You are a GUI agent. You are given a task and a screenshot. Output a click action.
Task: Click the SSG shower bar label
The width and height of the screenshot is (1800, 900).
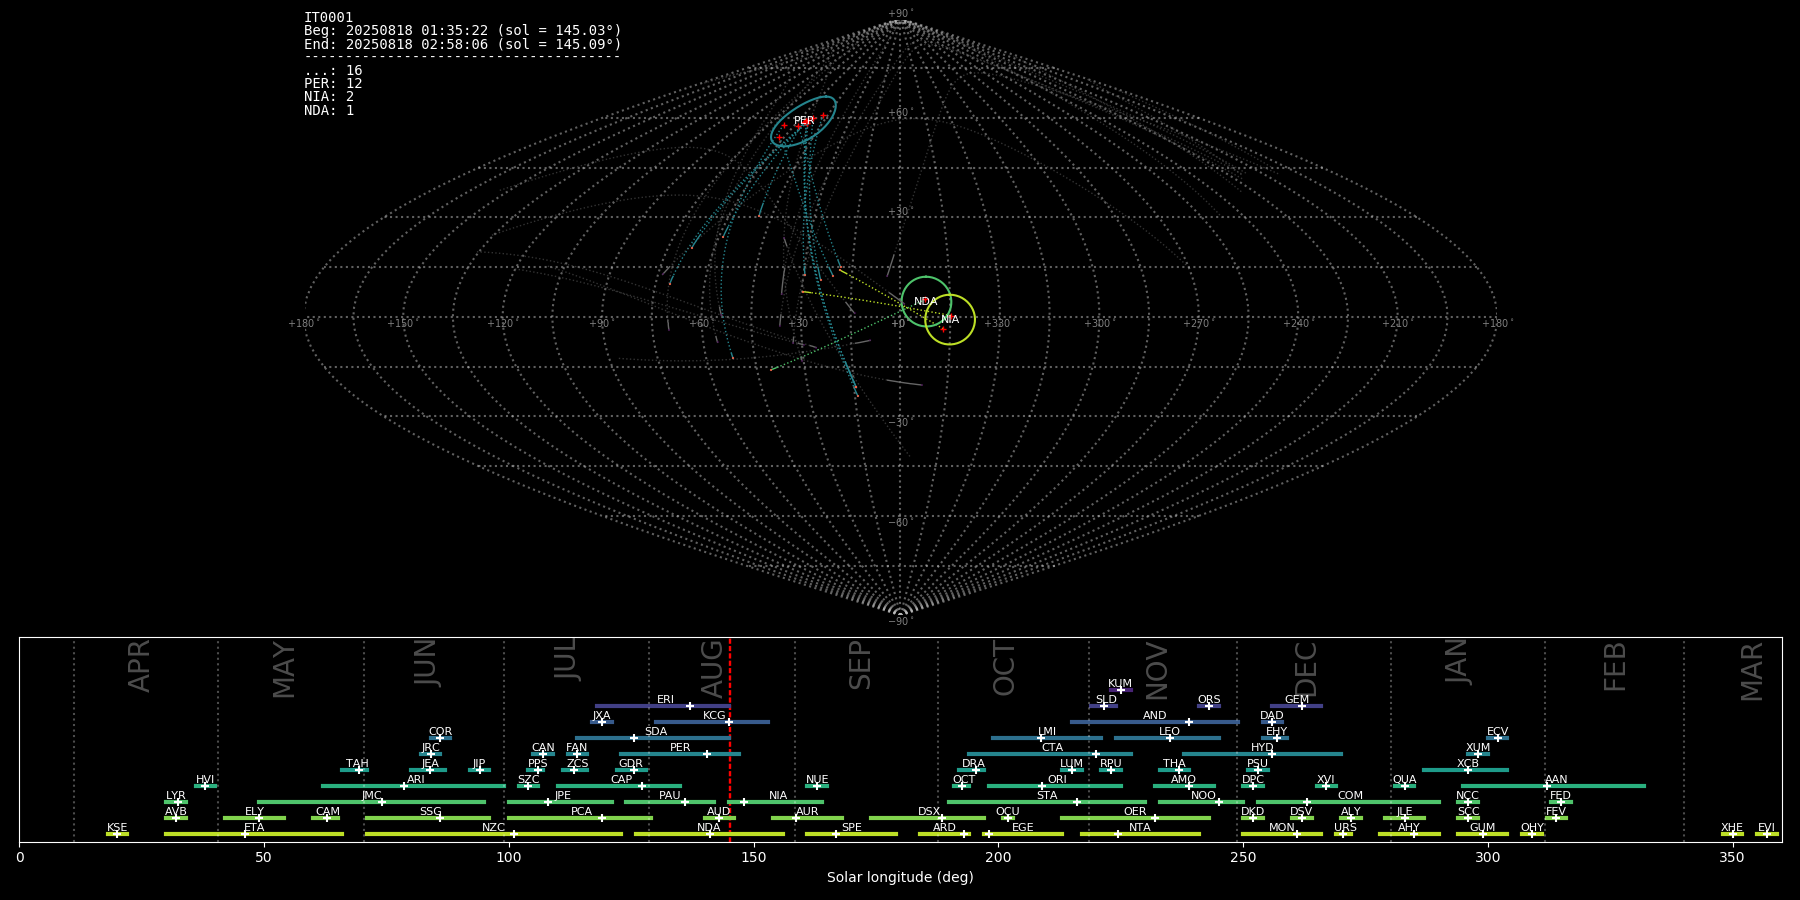pos(431,811)
